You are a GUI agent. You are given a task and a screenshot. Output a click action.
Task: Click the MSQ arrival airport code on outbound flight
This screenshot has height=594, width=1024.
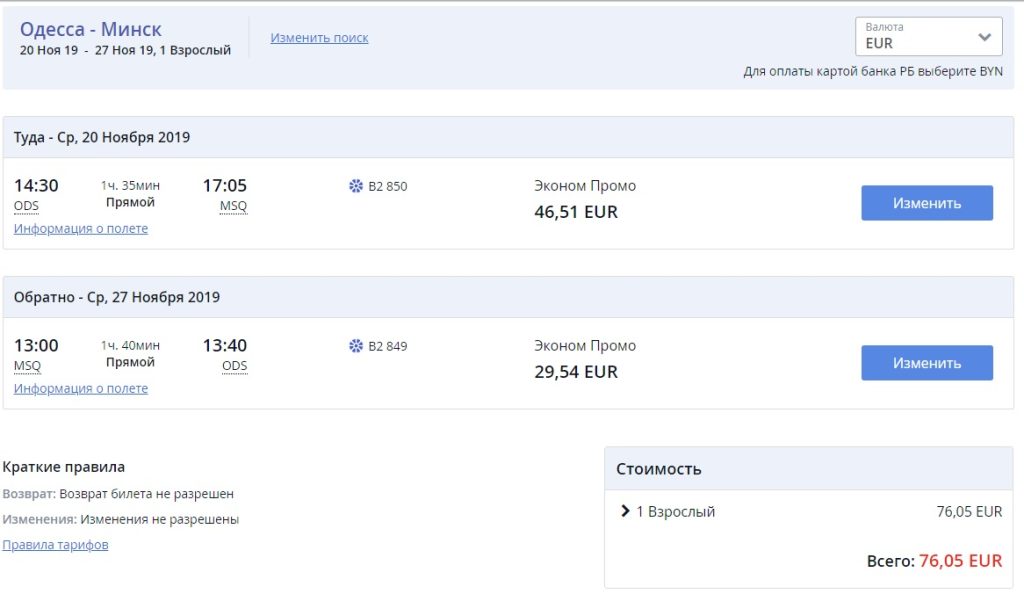(233, 206)
